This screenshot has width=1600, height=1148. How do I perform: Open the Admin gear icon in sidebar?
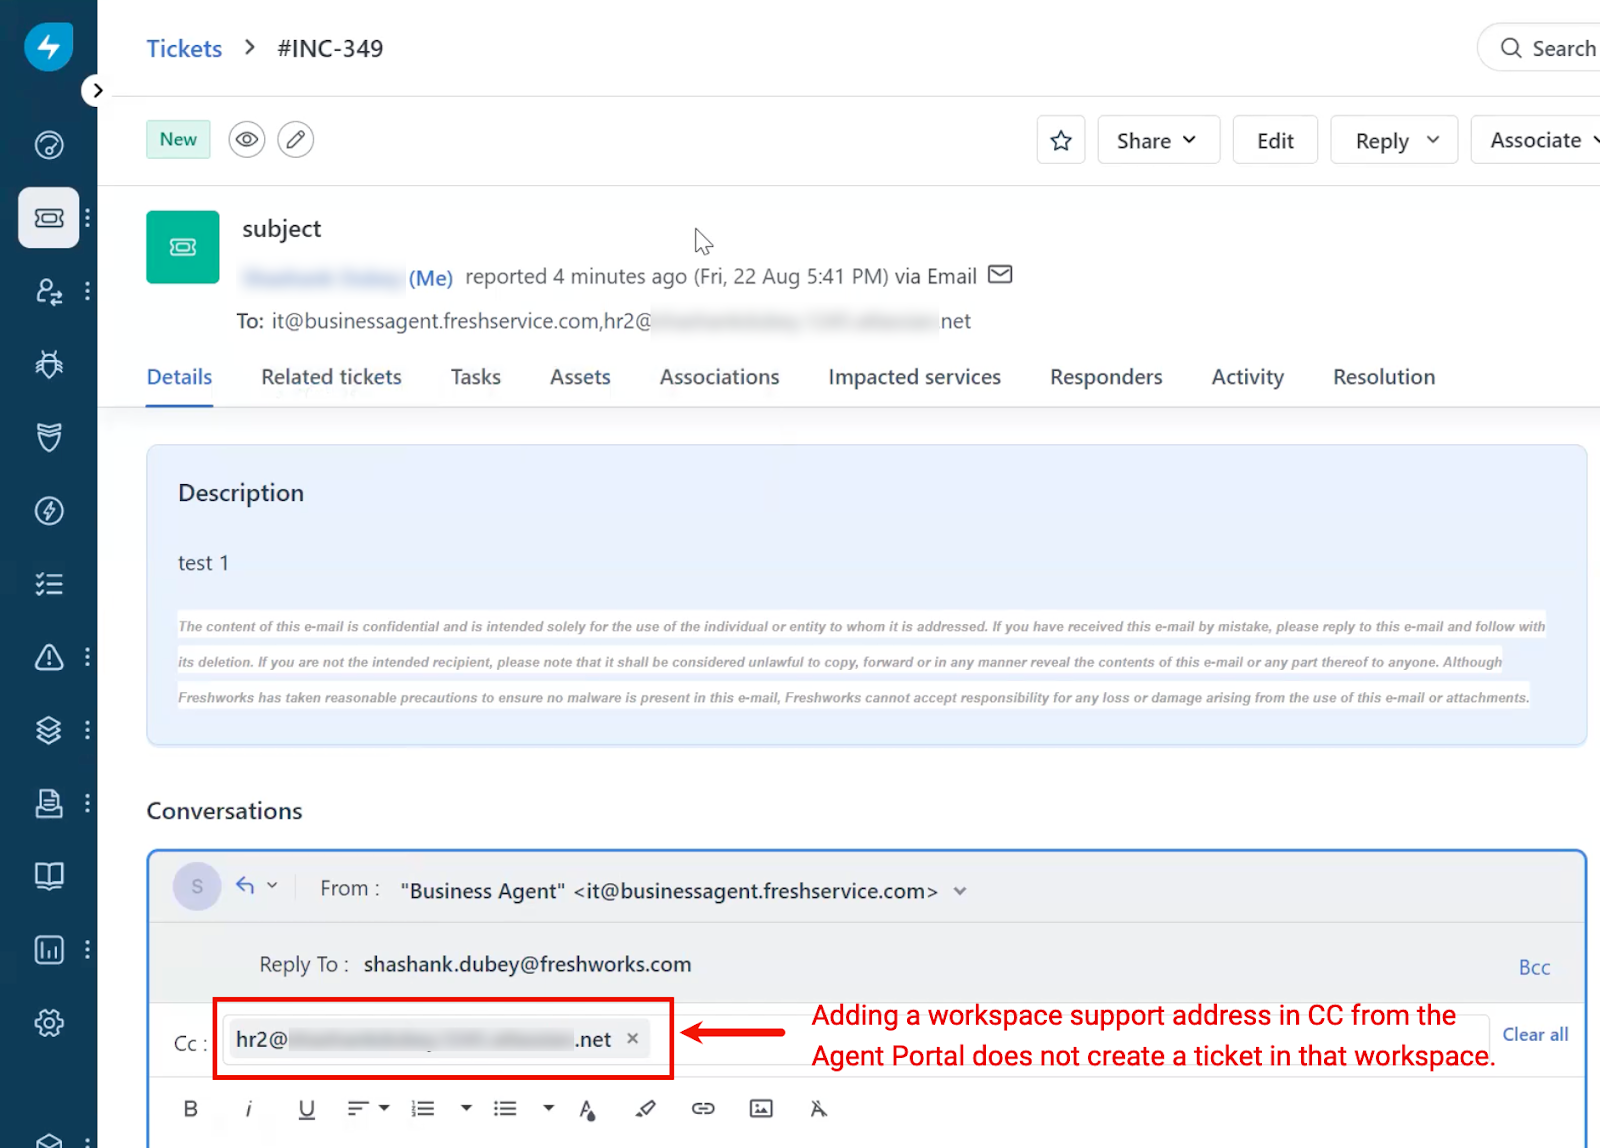(49, 1023)
